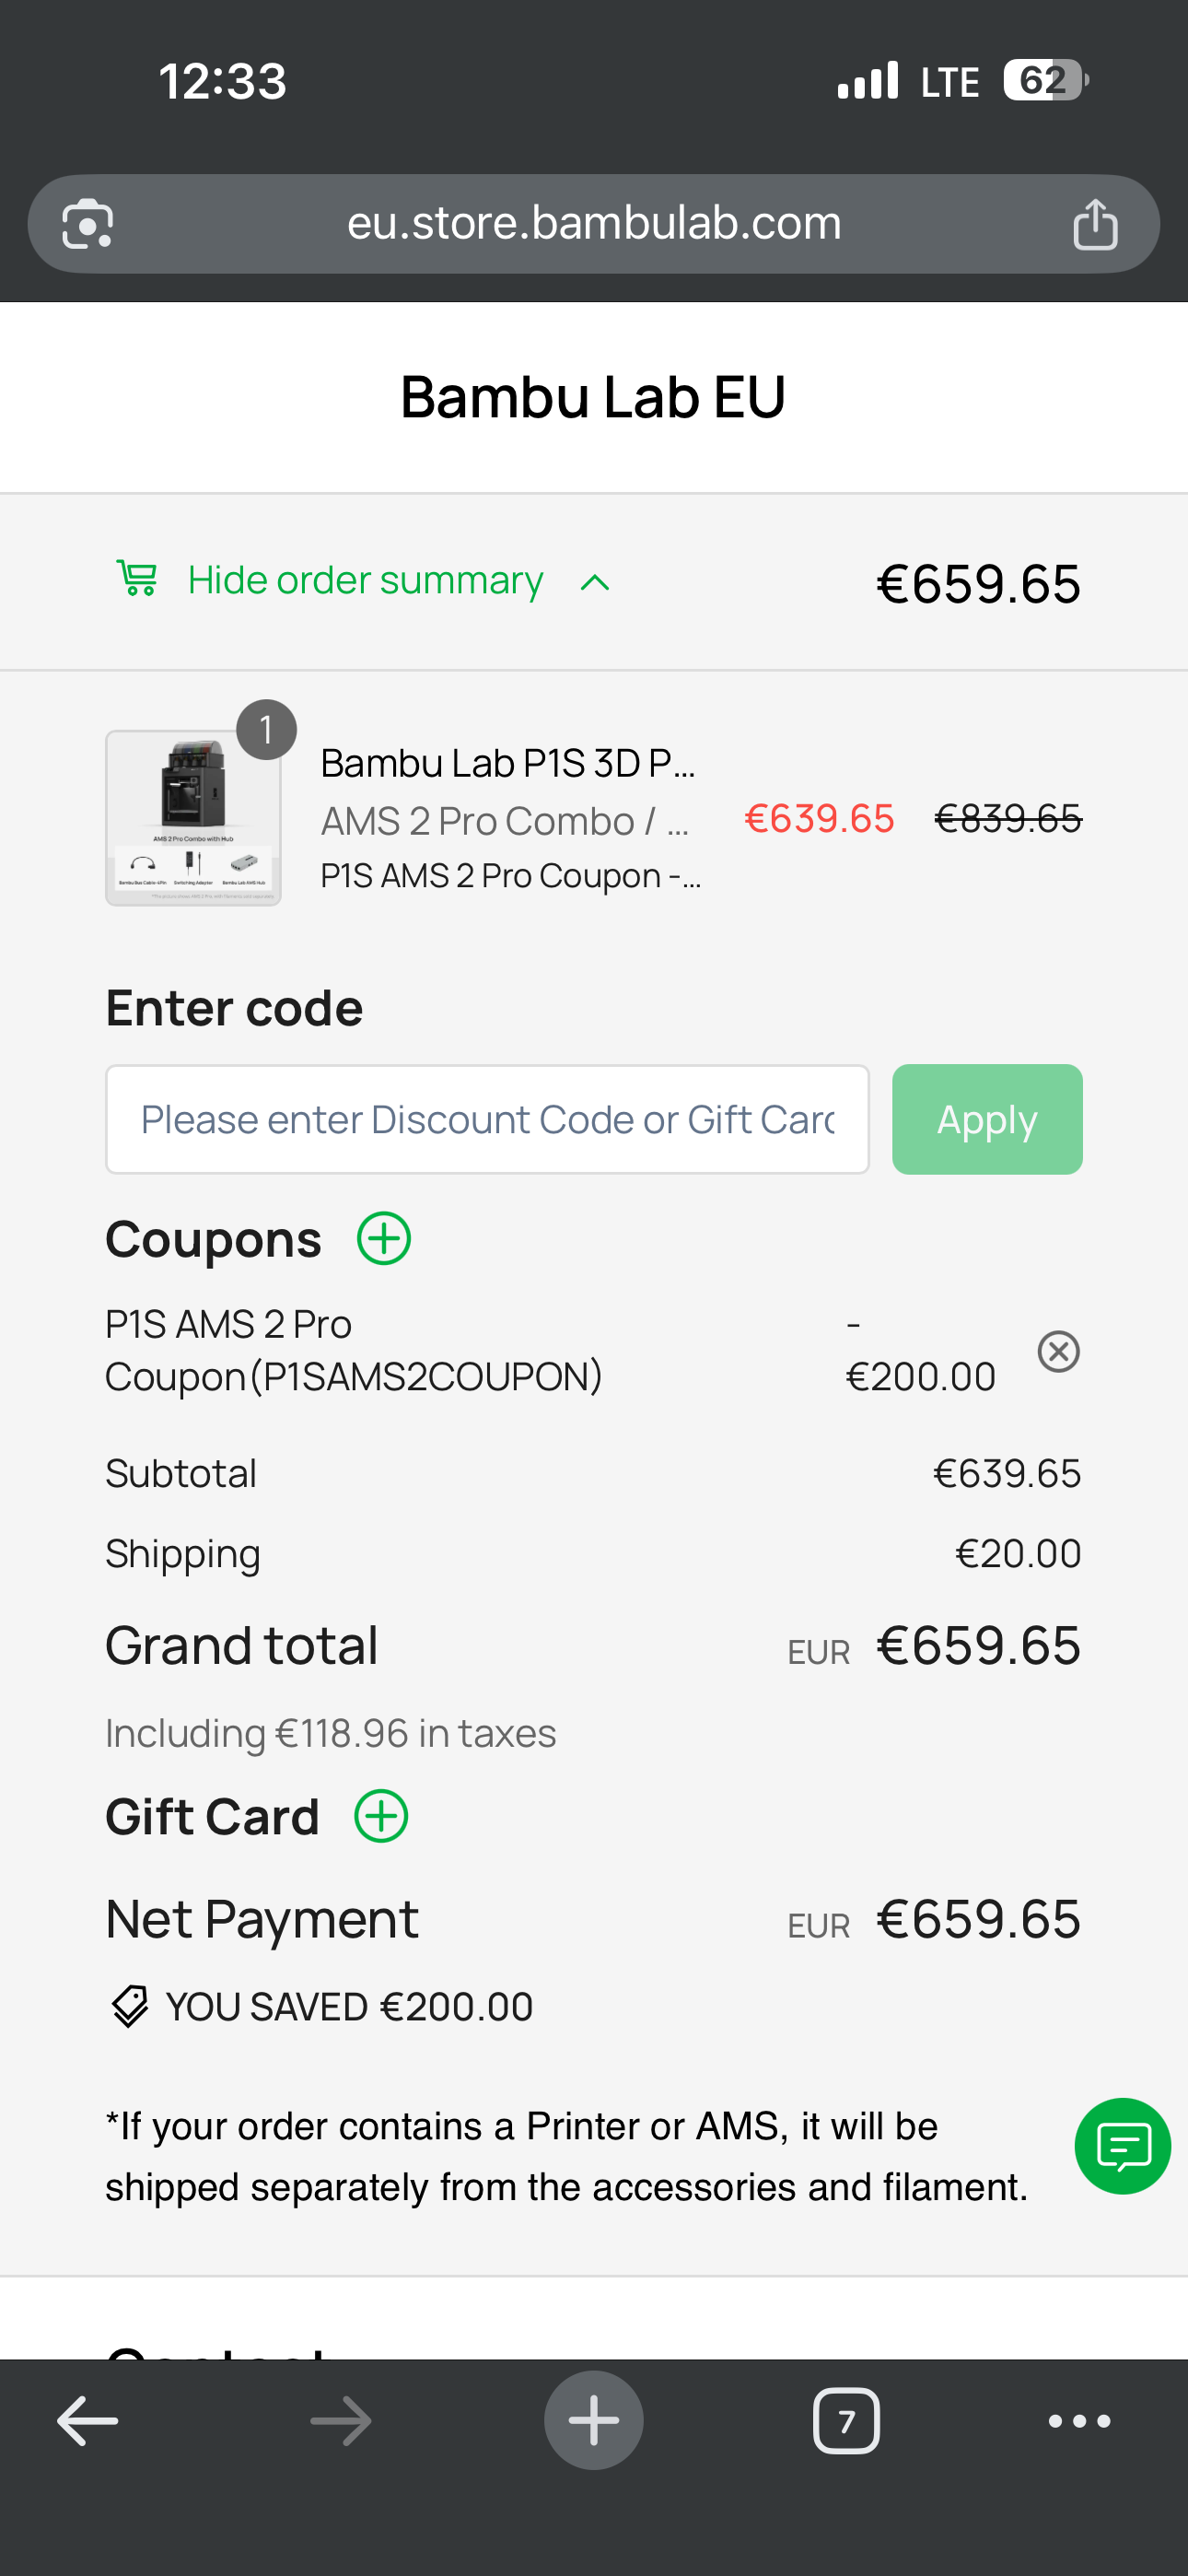
Task: Tap the share icon in address bar
Action: click(x=1095, y=224)
